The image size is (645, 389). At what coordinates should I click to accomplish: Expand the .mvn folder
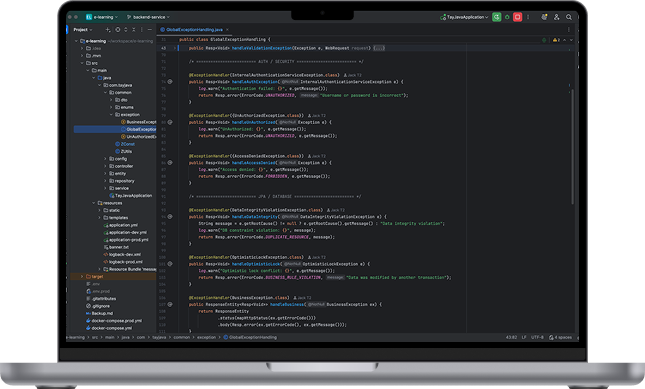pos(82,56)
